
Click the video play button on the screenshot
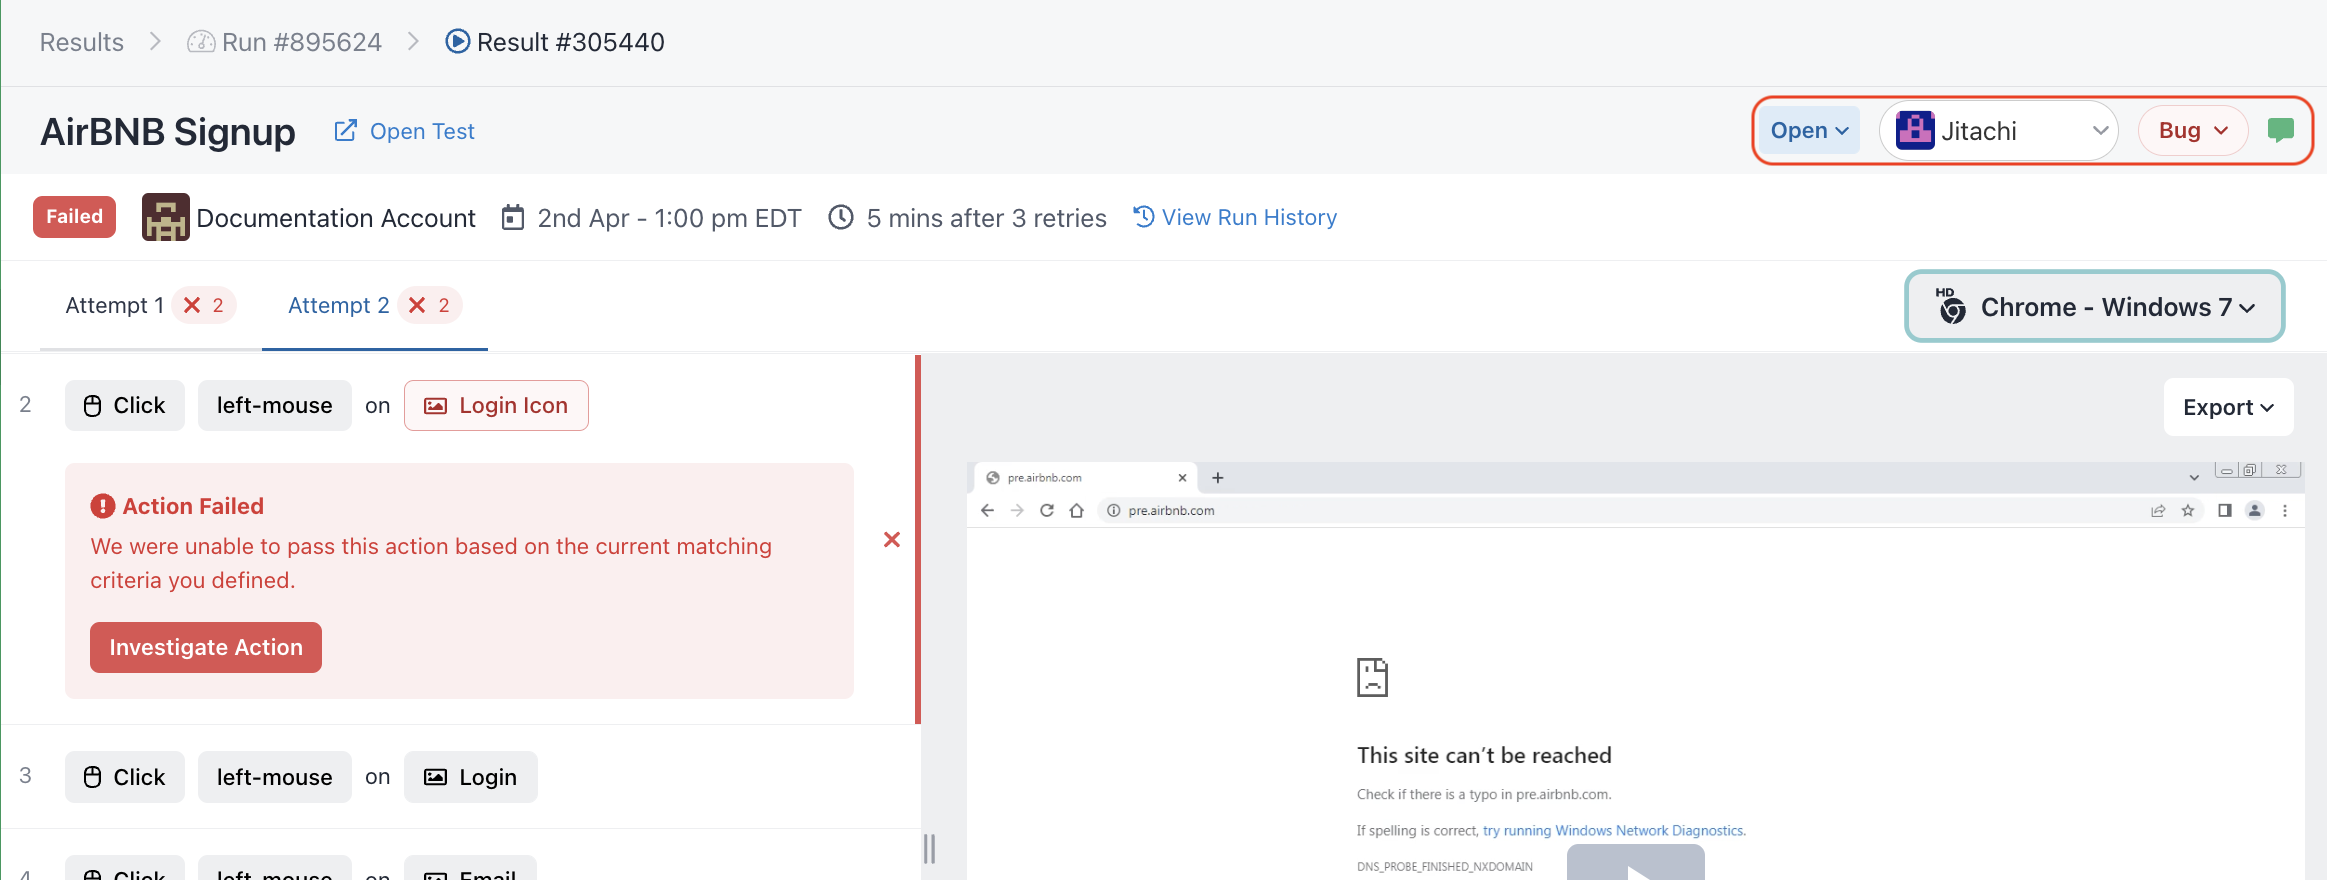tap(1636, 863)
